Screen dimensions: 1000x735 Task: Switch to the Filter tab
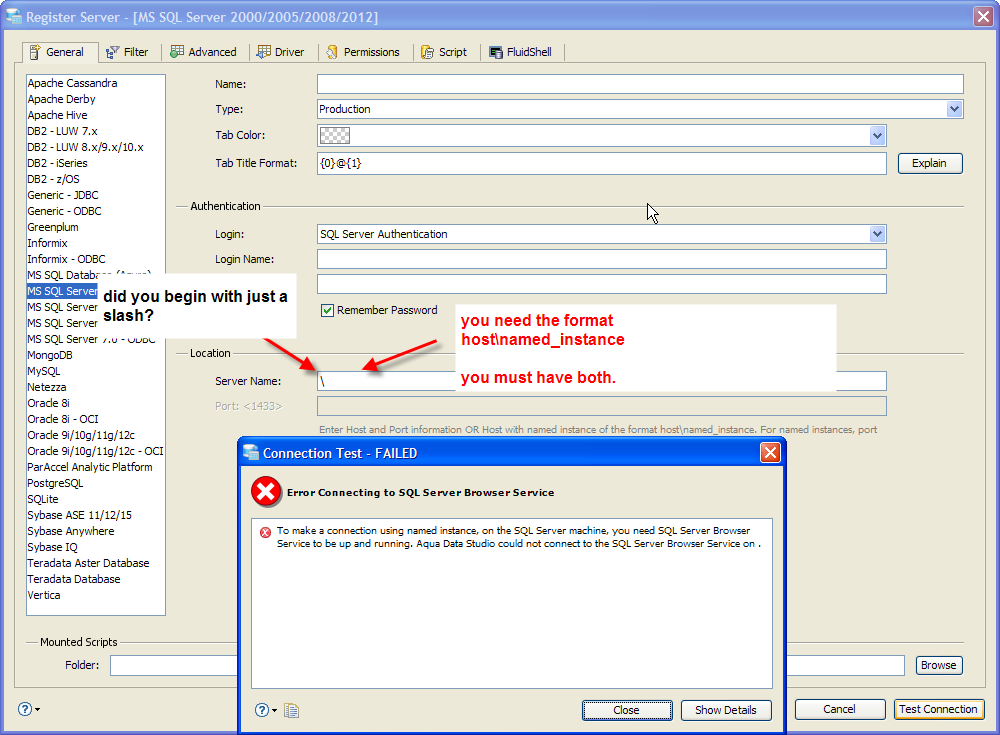point(128,52)
